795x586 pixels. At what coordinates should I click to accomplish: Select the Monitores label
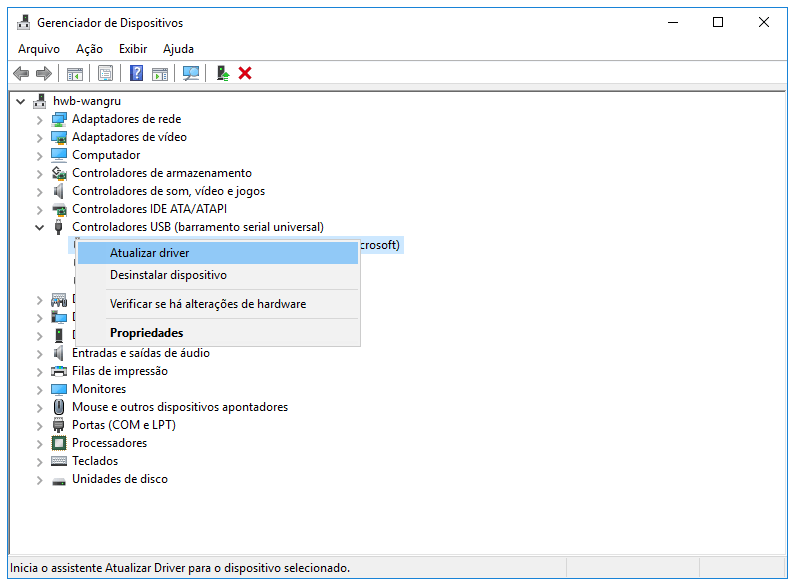point(99,389)
